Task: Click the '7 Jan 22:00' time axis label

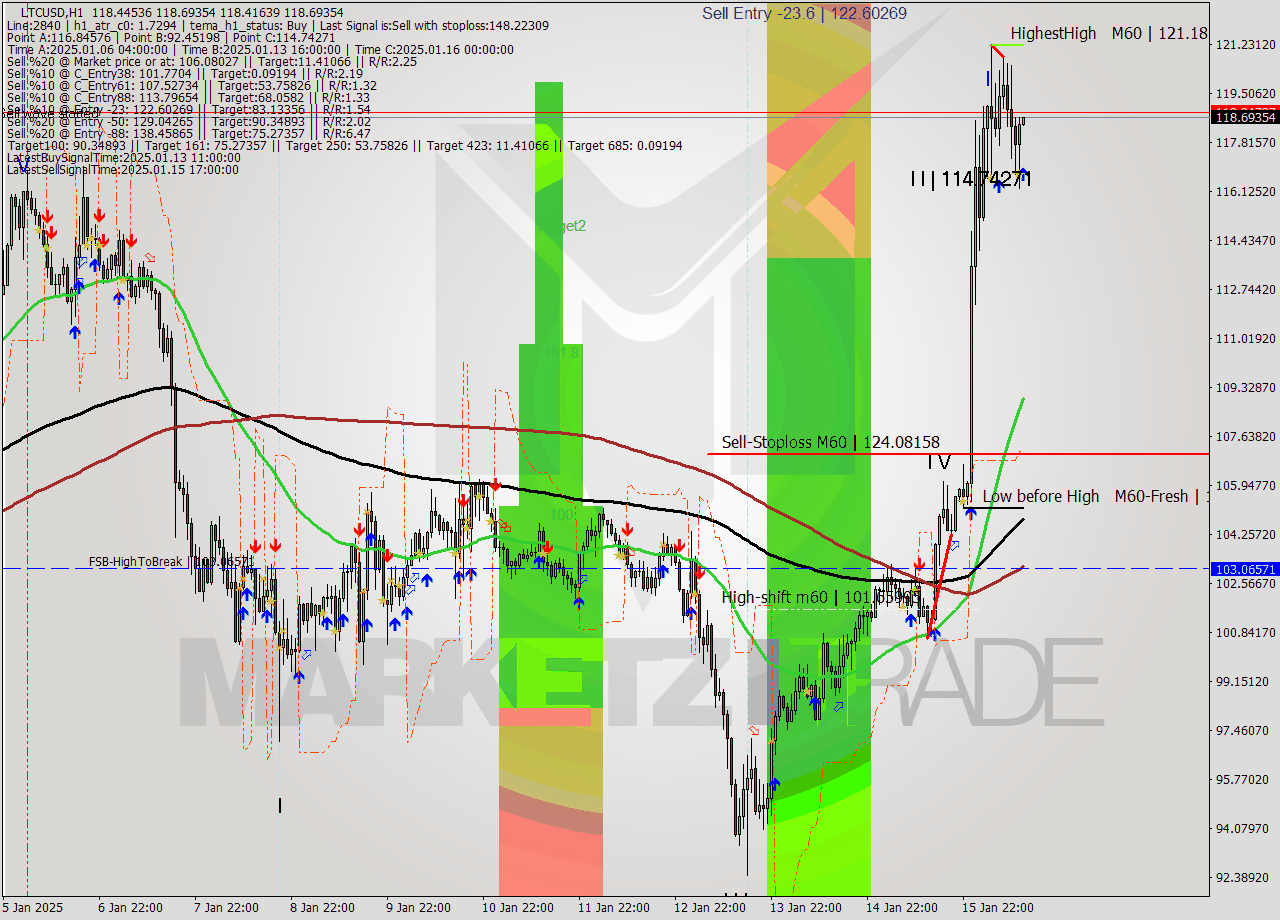Action: [x=227, y=908]
